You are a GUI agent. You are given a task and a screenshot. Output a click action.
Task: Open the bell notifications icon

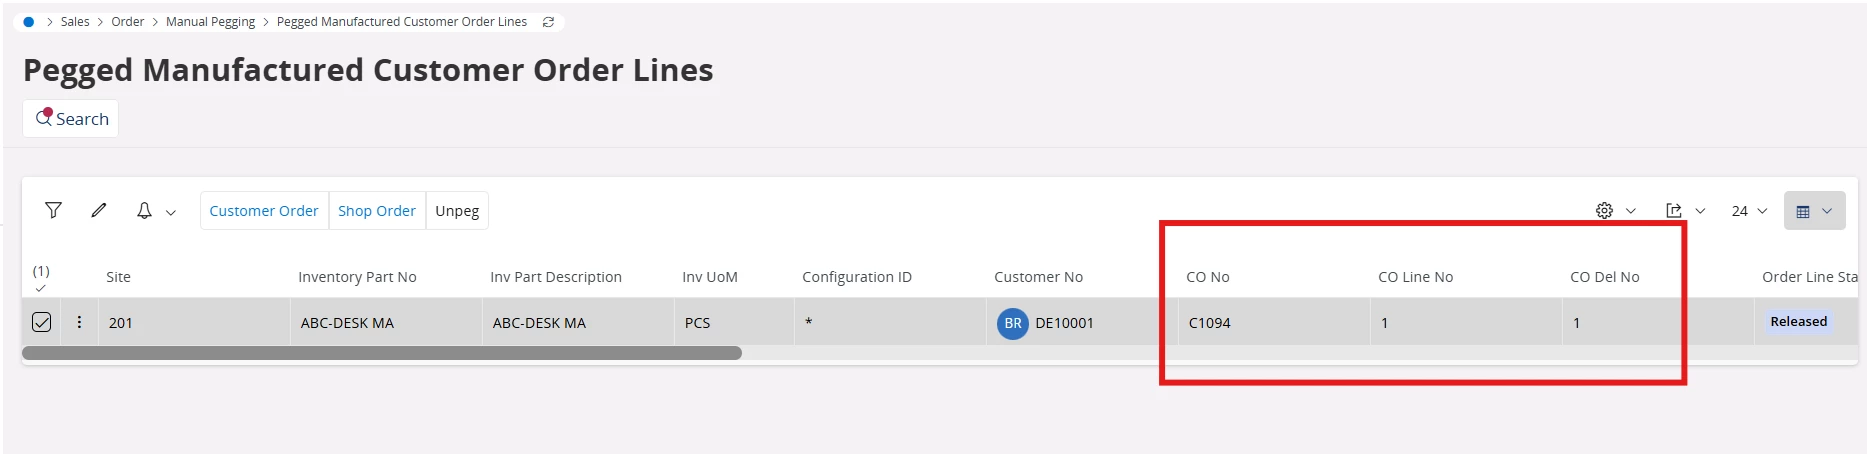tap(144, 210)
